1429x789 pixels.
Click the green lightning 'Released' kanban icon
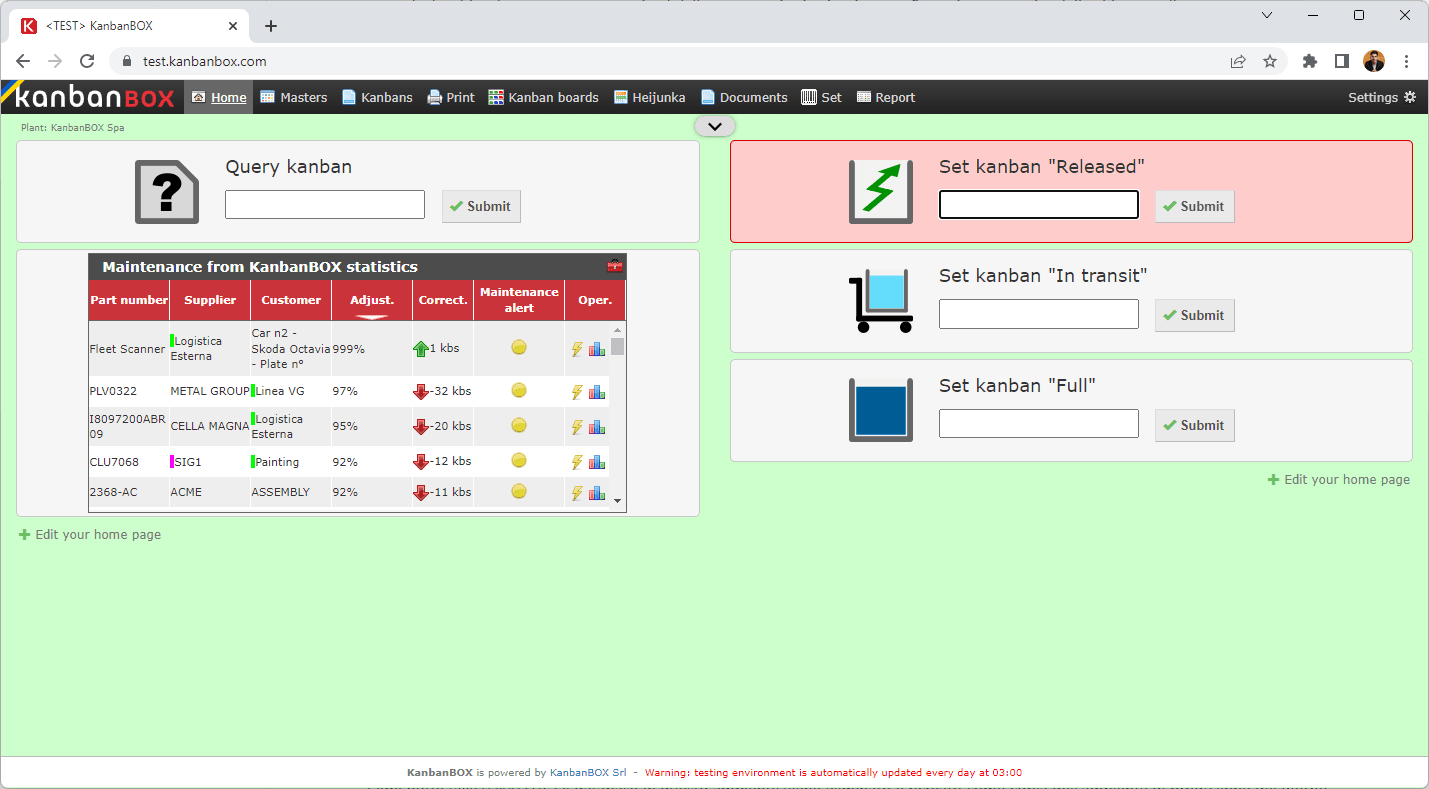(880, 190)
